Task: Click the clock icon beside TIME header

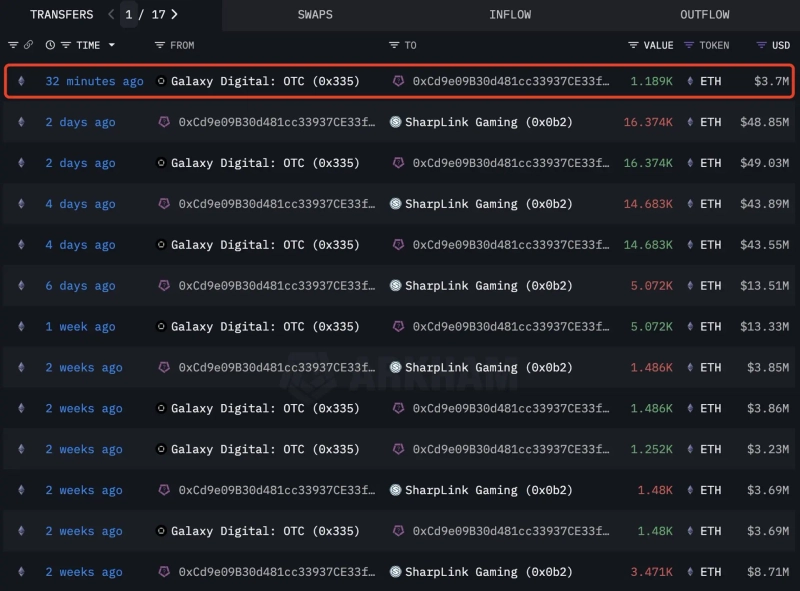Action: tap(50, 45)
